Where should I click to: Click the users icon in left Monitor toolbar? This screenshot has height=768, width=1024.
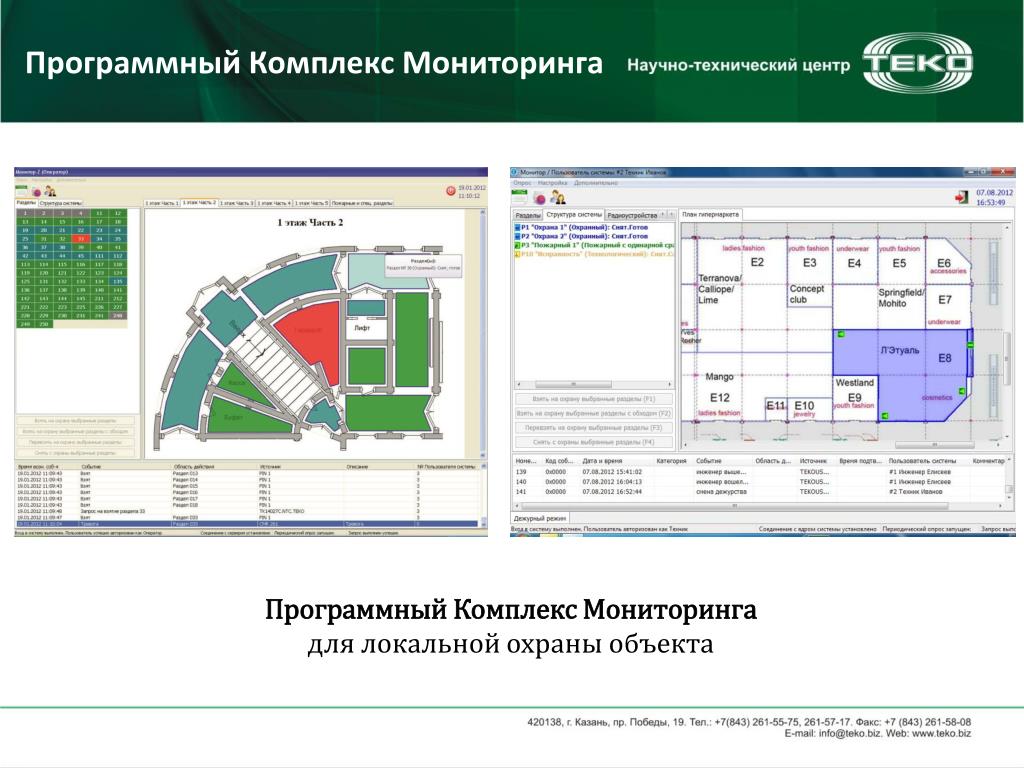pyautogui.click(x=50, y=191)
